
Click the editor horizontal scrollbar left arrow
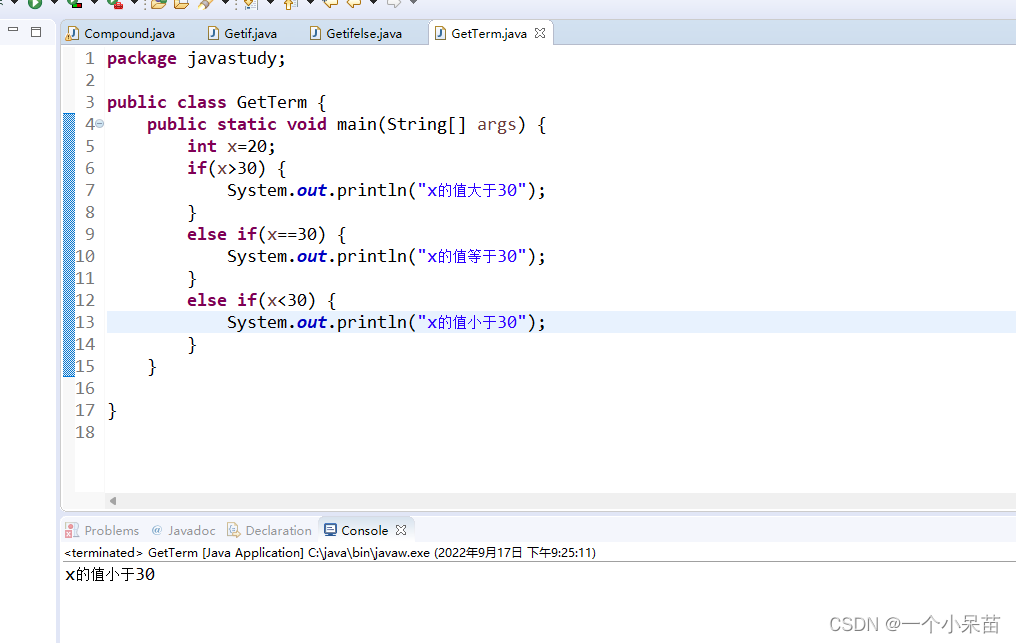(x=113, y=500)
